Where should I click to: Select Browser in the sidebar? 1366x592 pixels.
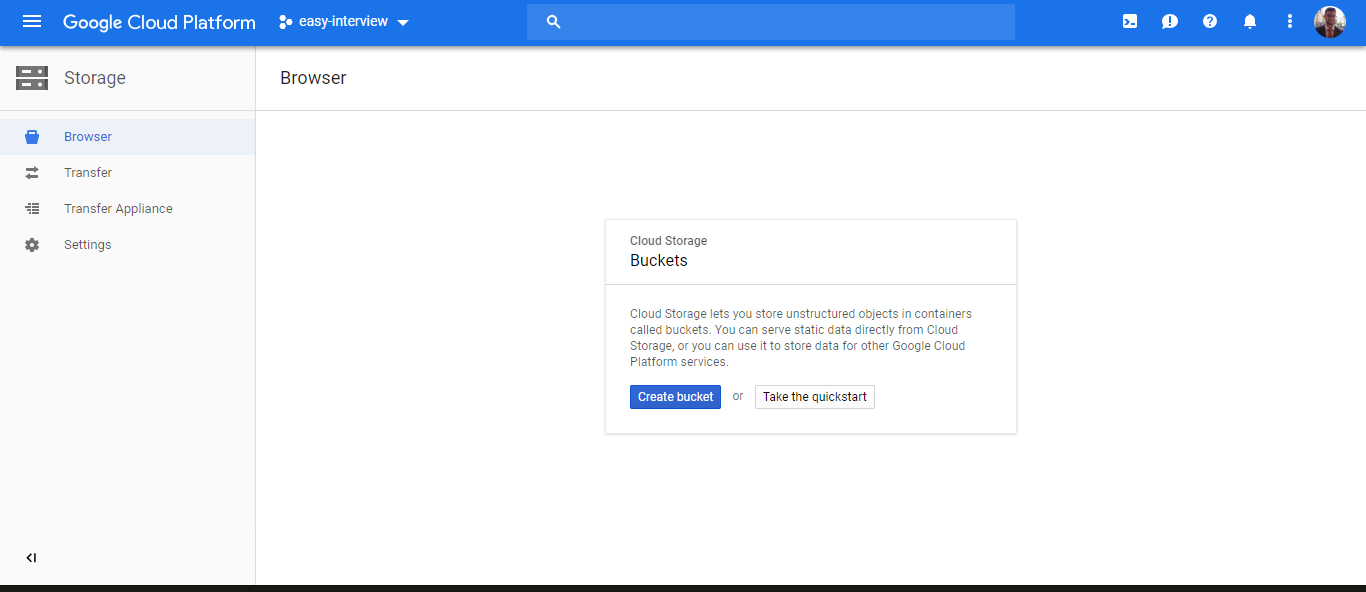[x=127, y=137]
